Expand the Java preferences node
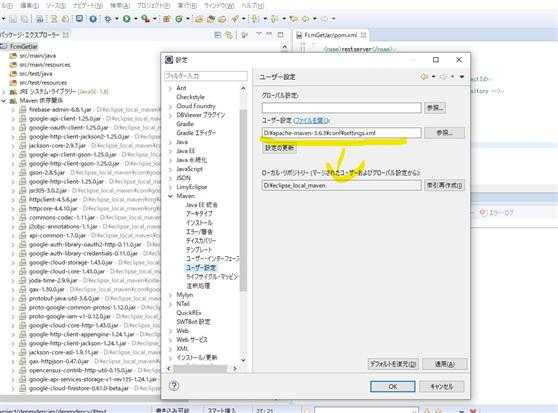Screen dimensions: 558x413 click(170, 142)
